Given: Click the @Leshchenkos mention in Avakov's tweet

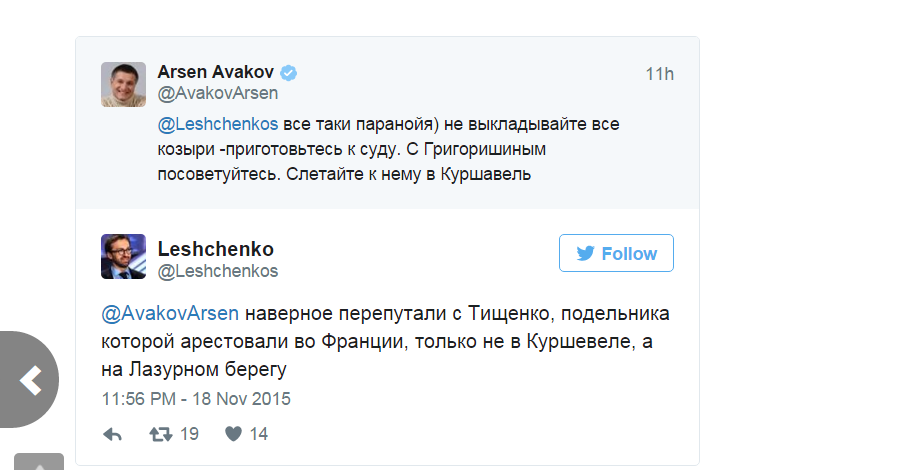Looking at the screenshot, I should (x=217, y=125).
